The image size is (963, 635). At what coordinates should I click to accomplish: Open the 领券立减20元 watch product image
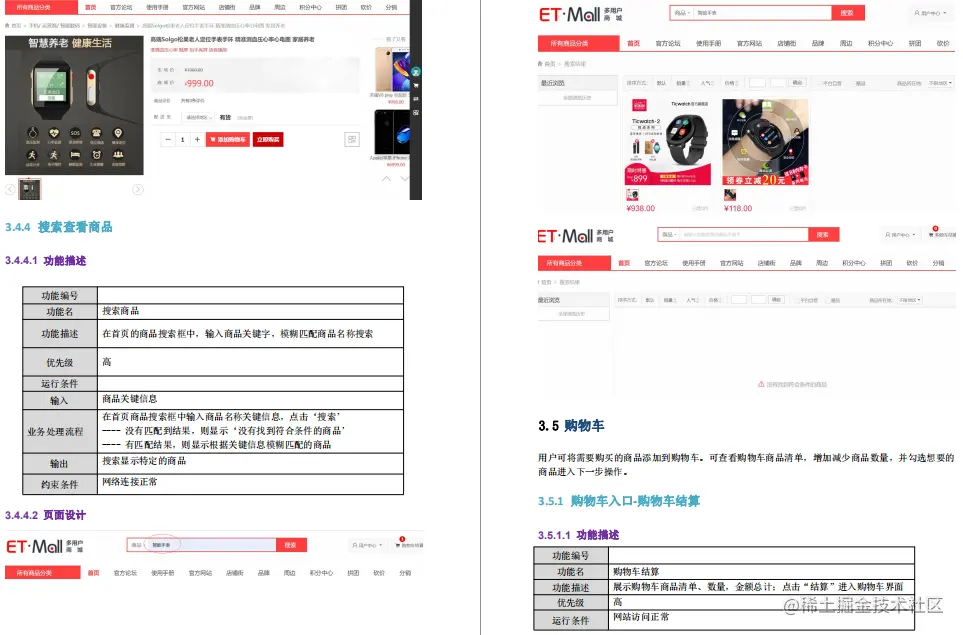coord(765,142)
